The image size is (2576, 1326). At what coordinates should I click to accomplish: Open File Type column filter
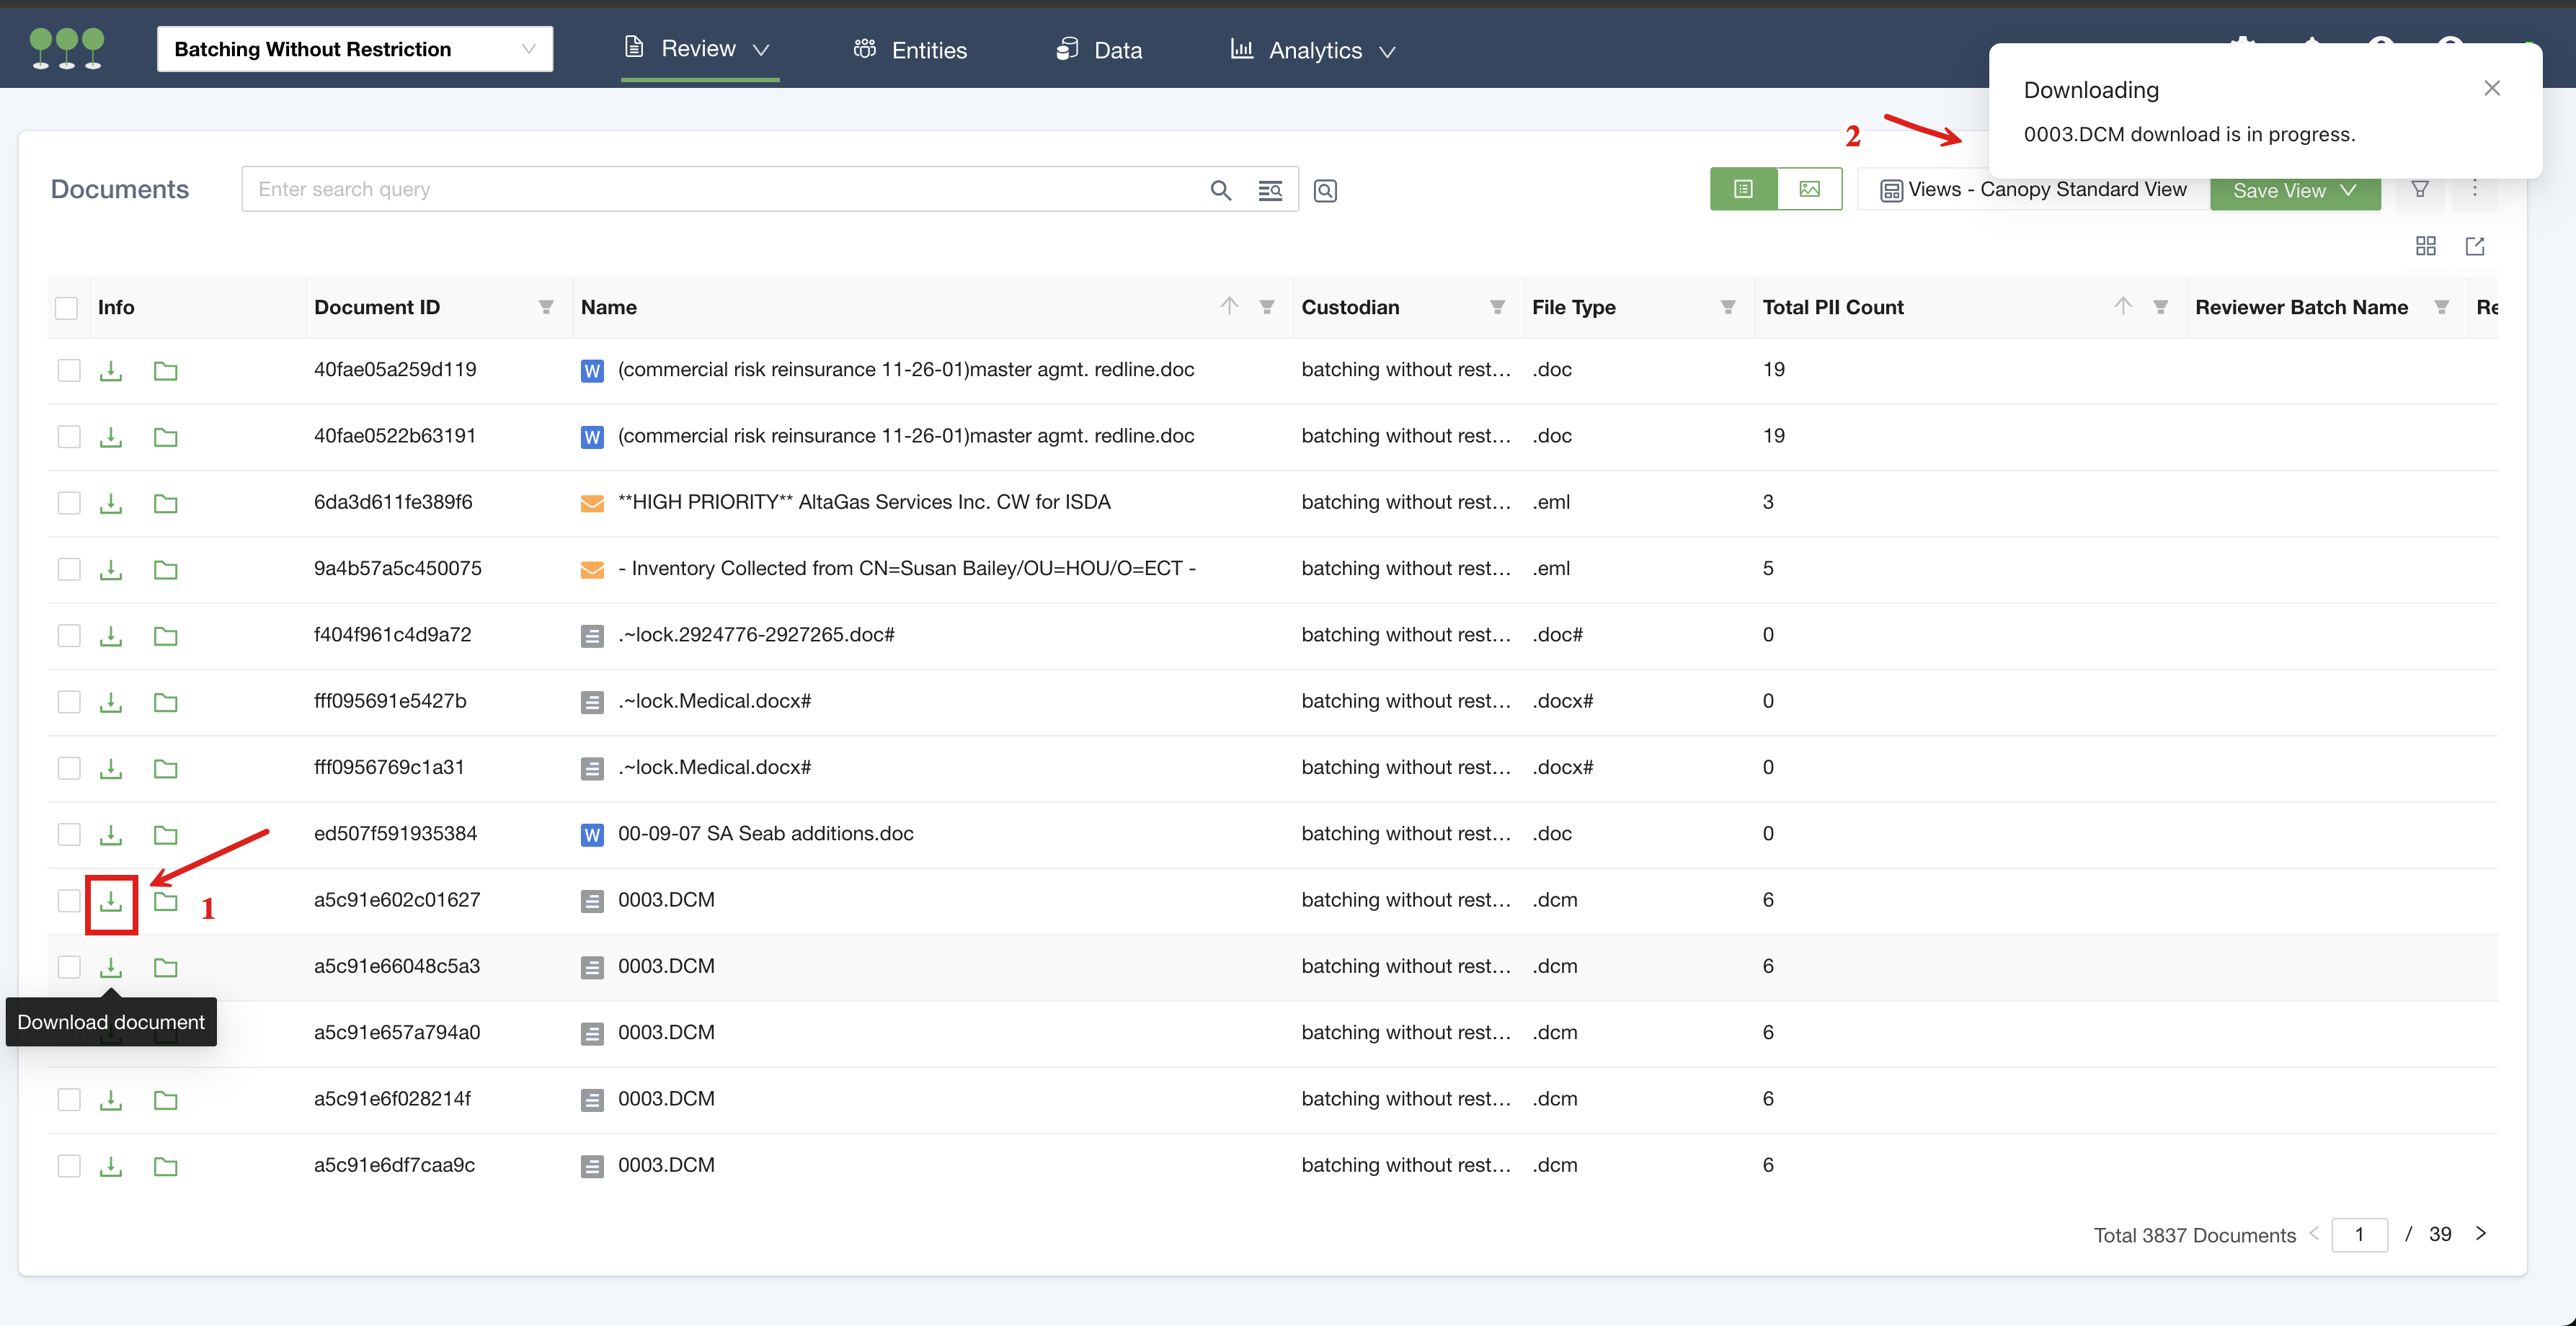[1727, 308]
